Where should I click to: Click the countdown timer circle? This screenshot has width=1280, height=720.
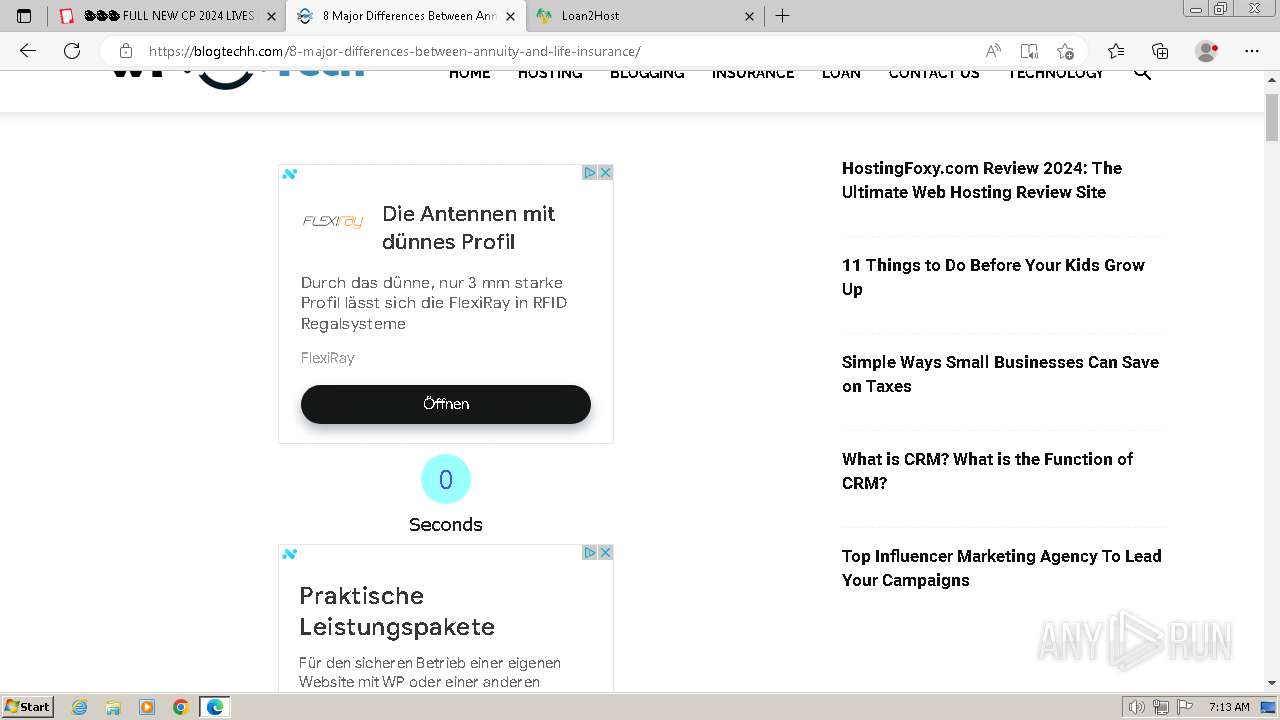(446, 479)
